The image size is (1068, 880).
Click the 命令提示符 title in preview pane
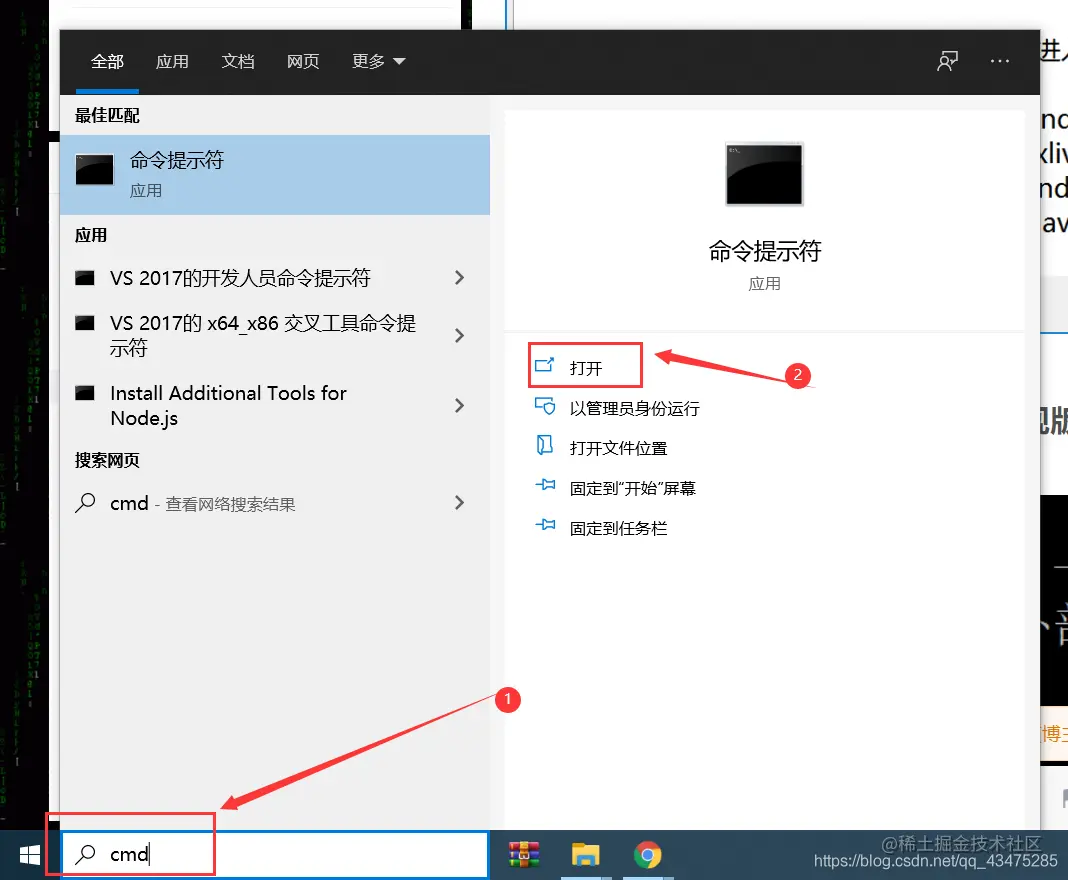click(764, 251)
